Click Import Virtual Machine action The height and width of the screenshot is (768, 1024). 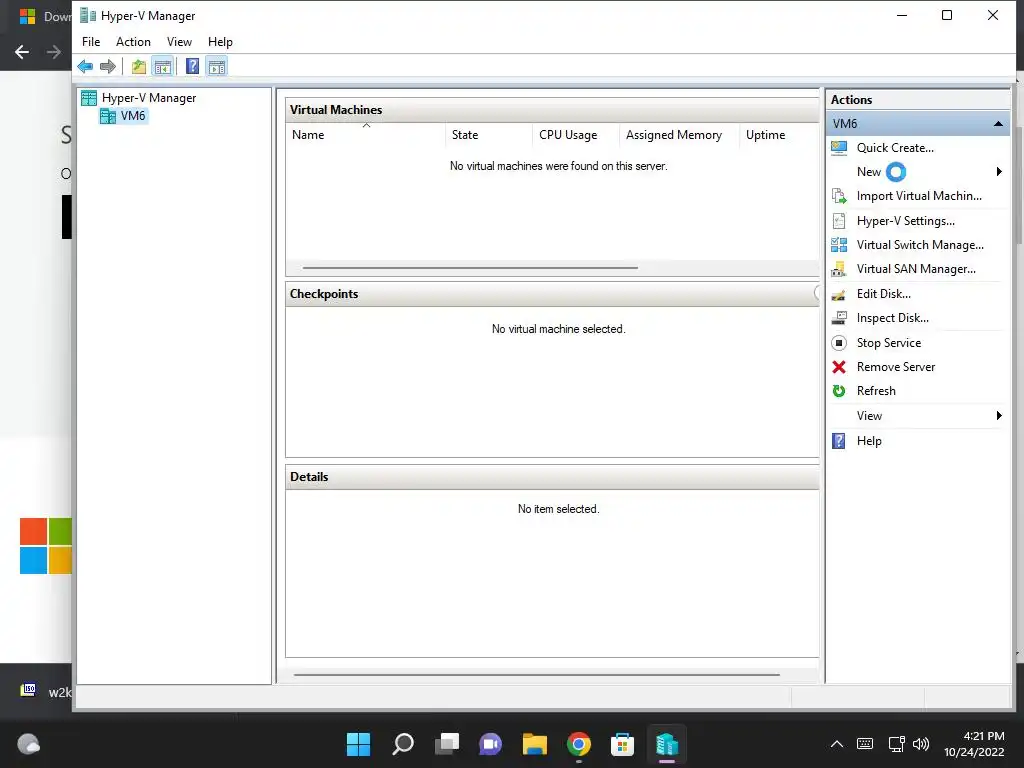919,196
